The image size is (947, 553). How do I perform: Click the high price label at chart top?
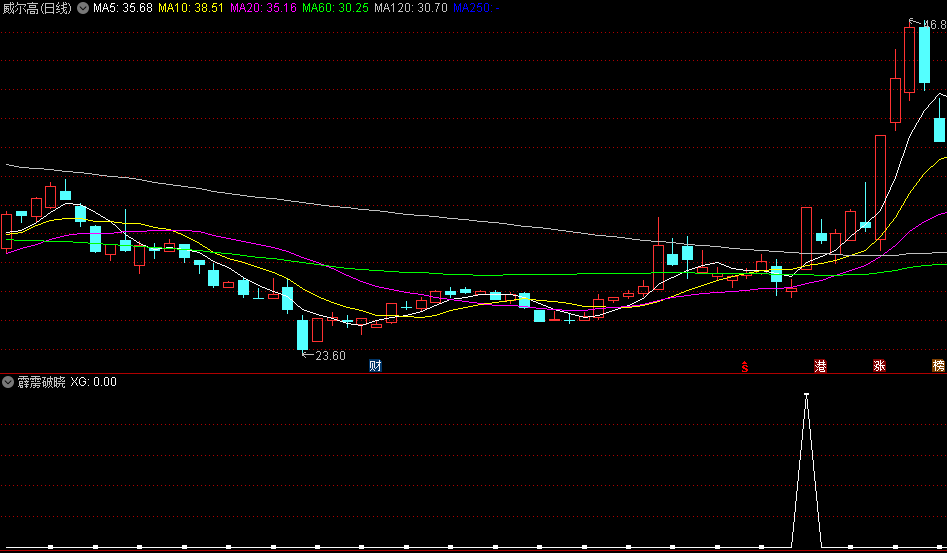point(937,25)
